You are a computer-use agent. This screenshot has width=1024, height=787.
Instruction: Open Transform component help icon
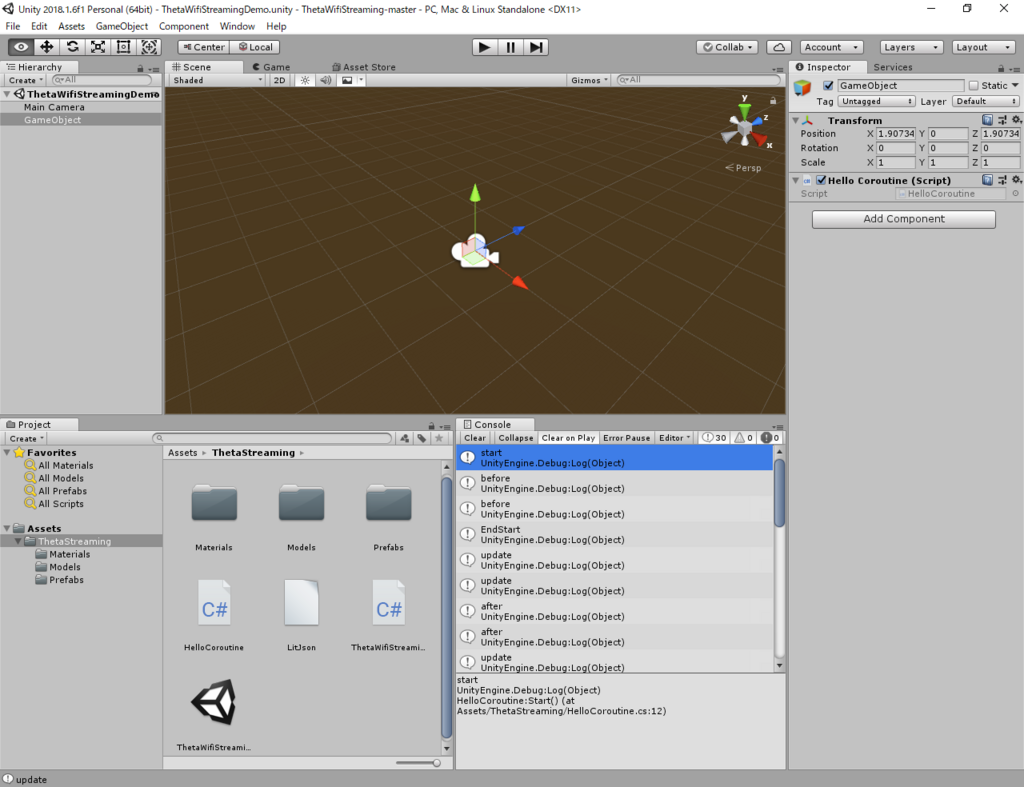point(987,120)
